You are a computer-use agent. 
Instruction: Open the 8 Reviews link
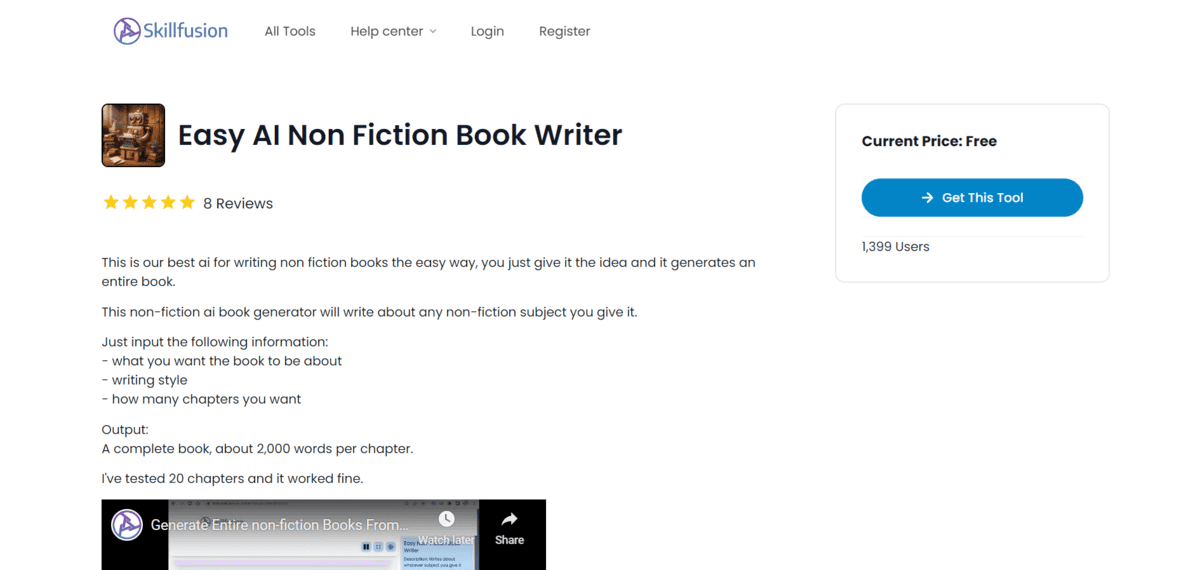[238, 203]
